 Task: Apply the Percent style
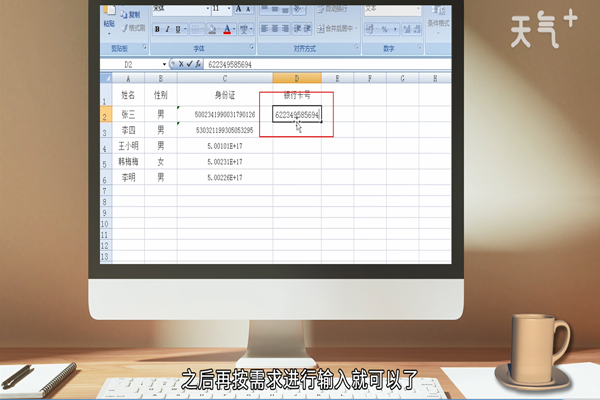(384, 29)
